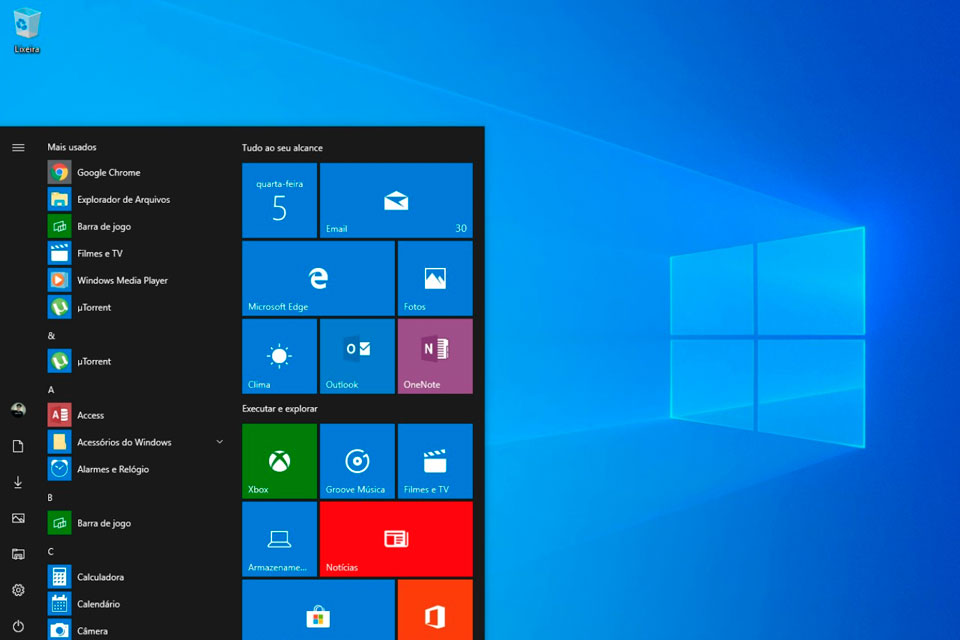Open µTorrent under the & section
Image resolution: width=960 pixels, height=640 pixels.
[x=136, y=361]
